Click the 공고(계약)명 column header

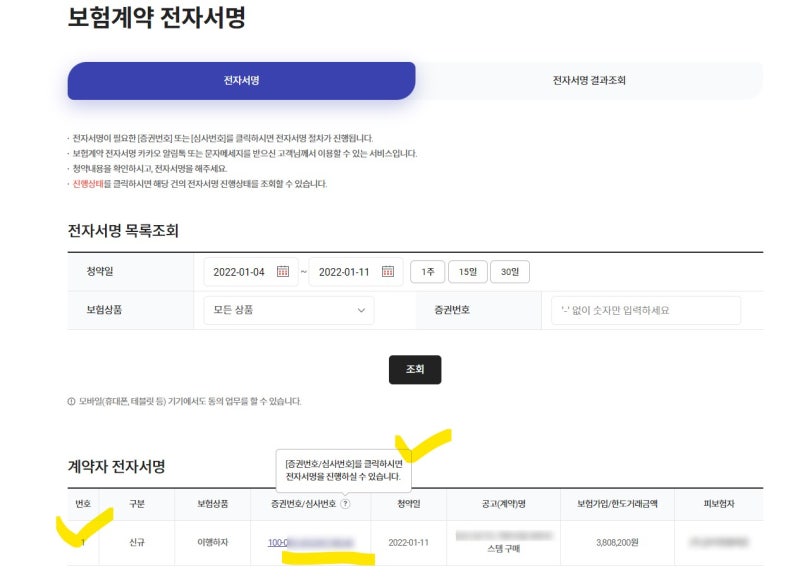coord(504,504)
